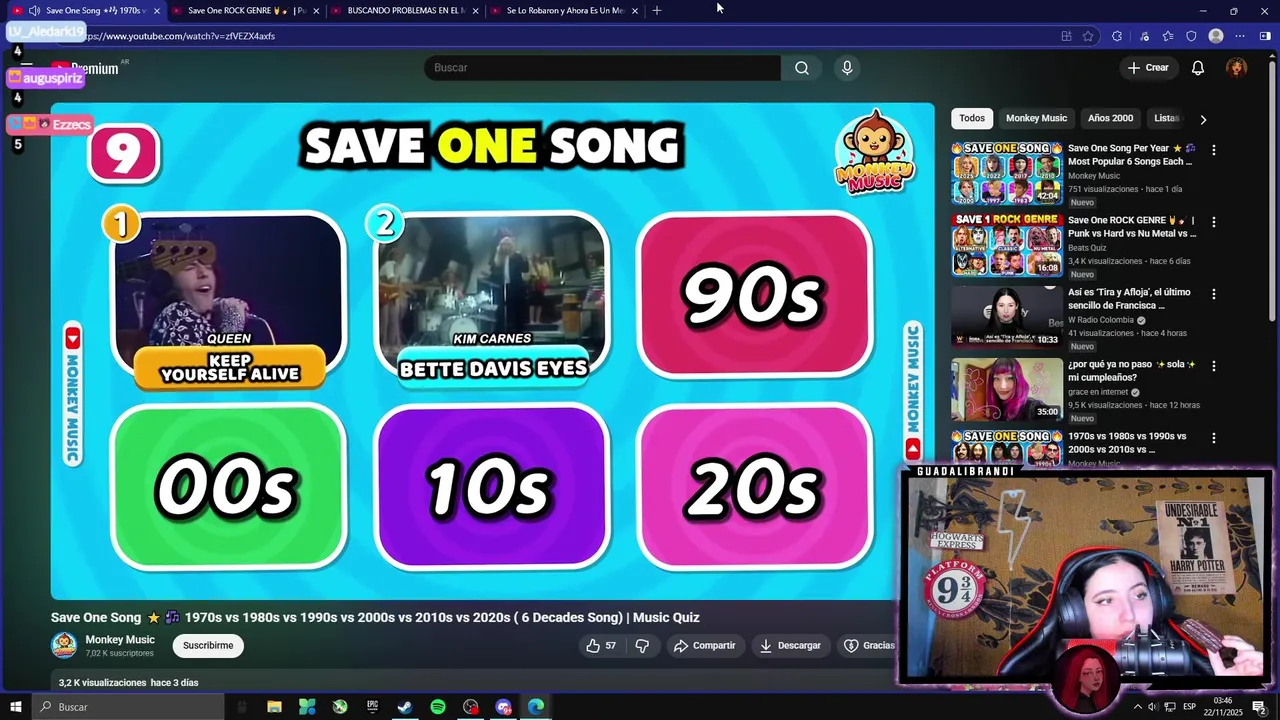Click the browser address bar URL

coord(180,36)
